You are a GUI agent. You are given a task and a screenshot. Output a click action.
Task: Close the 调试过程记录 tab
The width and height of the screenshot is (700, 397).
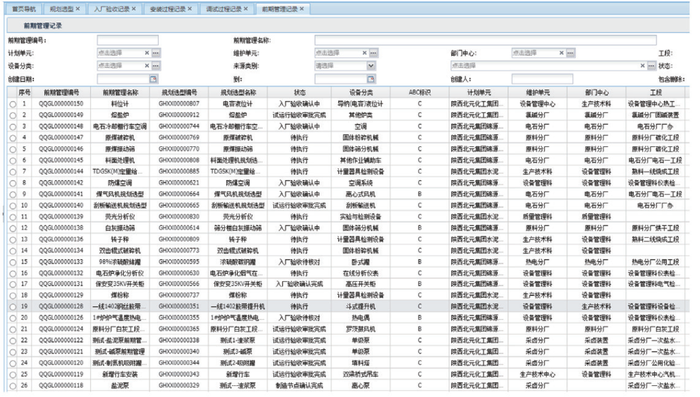(246, 8)
